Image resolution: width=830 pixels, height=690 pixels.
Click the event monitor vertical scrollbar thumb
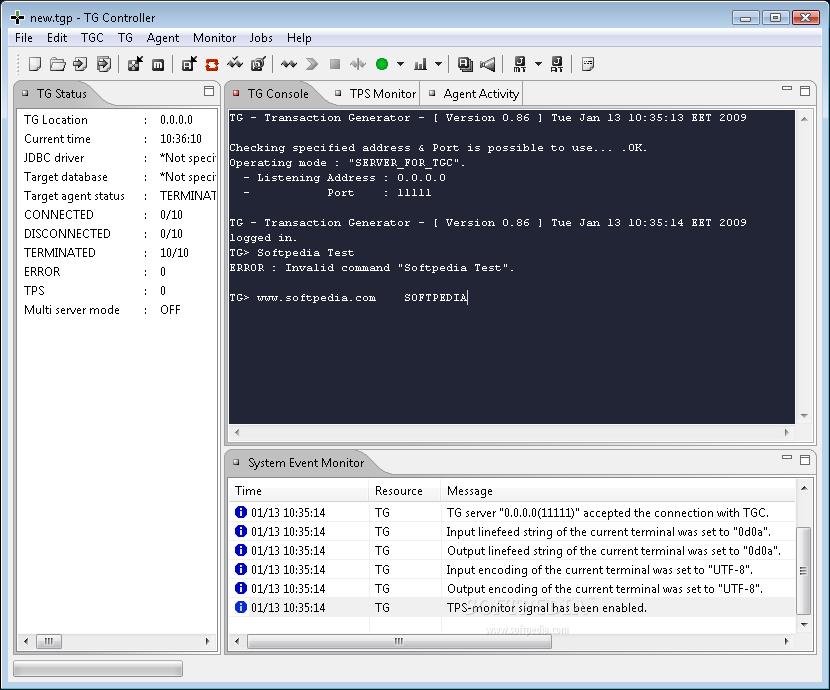[x=804, y=570]
